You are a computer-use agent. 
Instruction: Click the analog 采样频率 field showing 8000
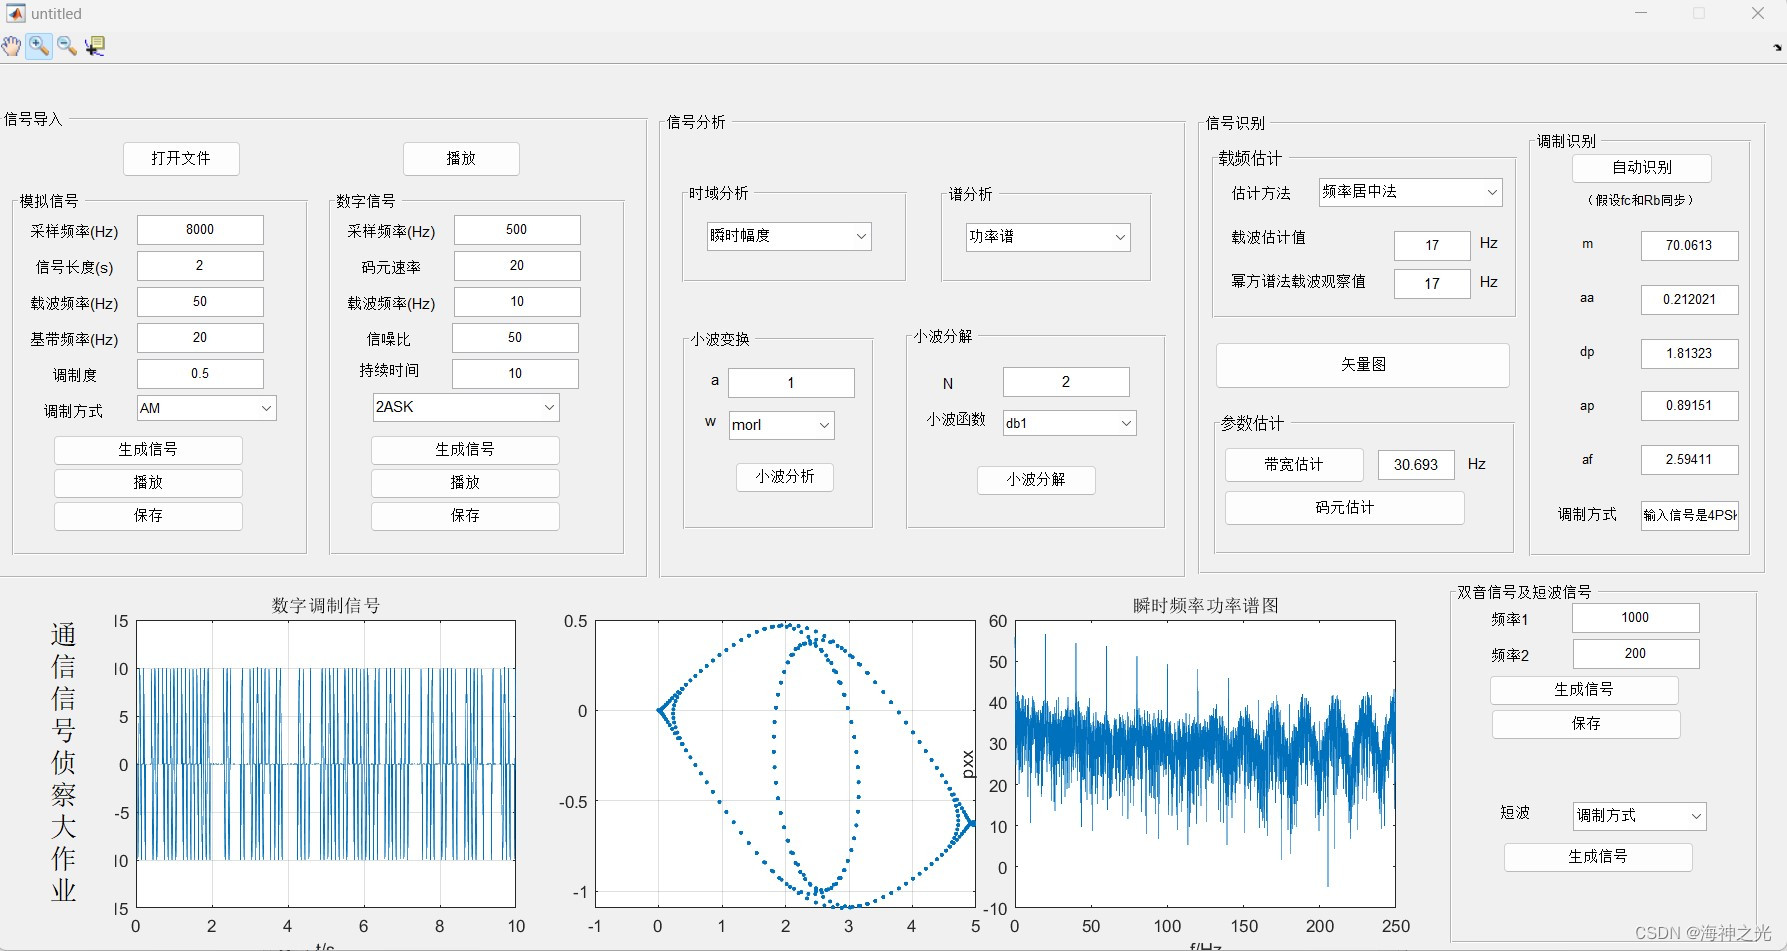coord(200,230)
